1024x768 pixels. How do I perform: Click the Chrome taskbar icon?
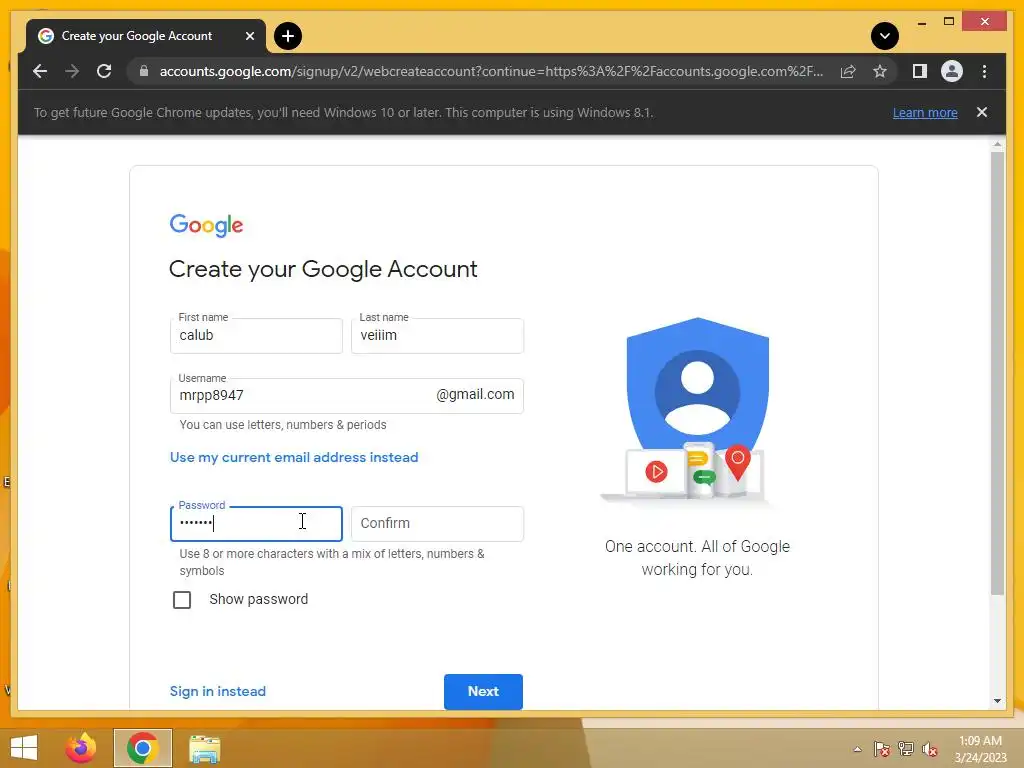143,748
